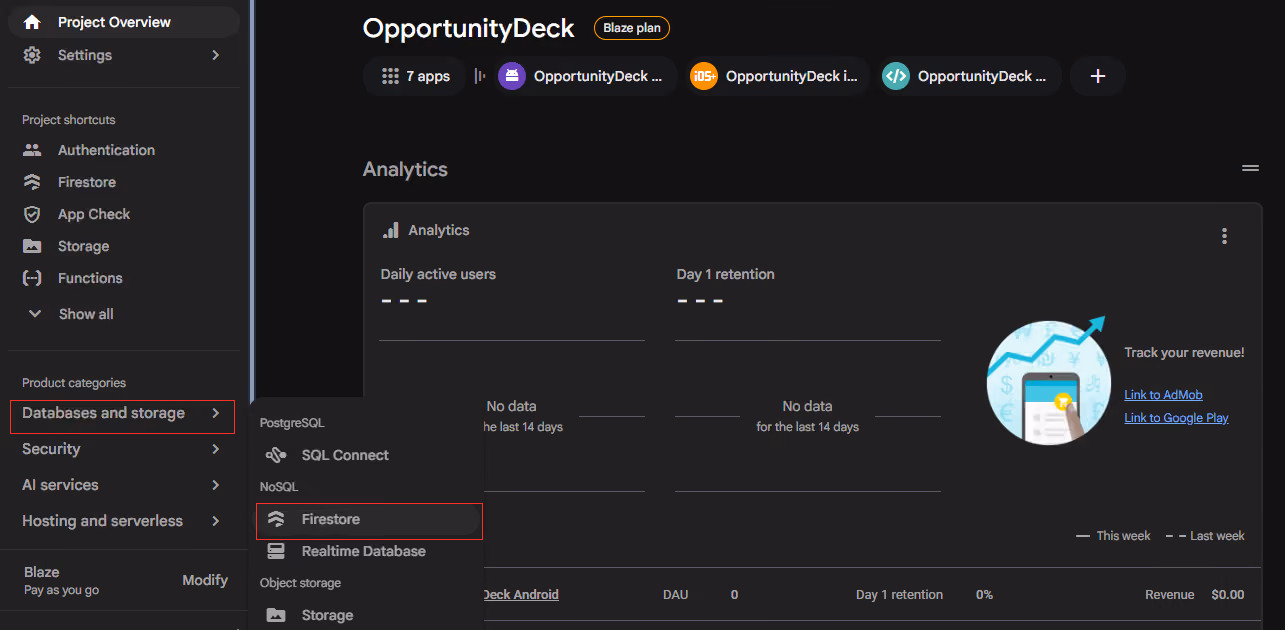Add a new app with plus button
Screen dimensions: 1285x630
click(1098, 76)
